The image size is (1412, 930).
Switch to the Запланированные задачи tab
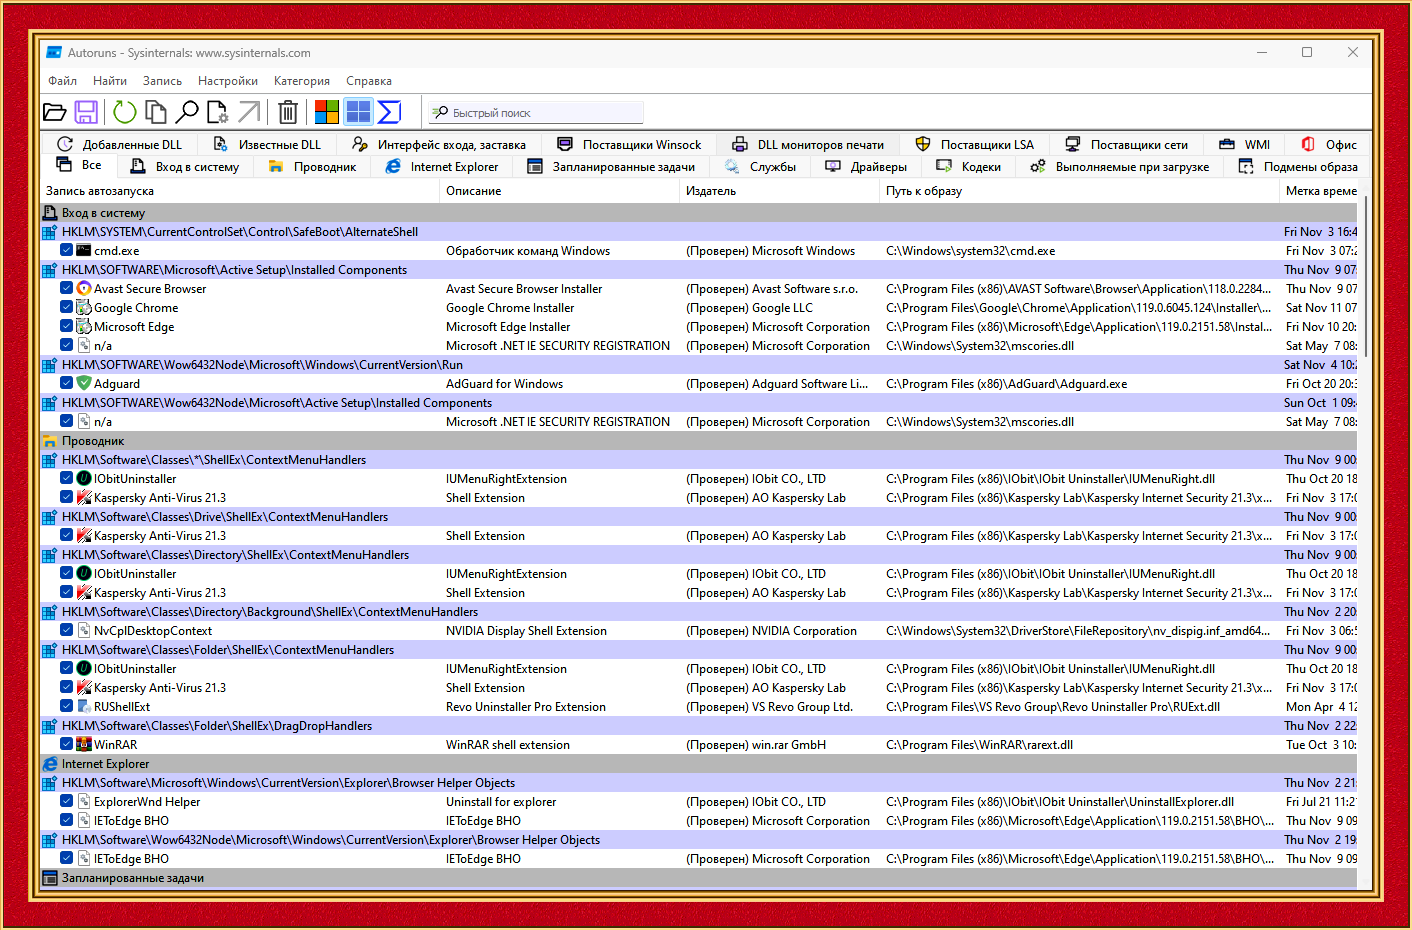[x=611, y=167]
